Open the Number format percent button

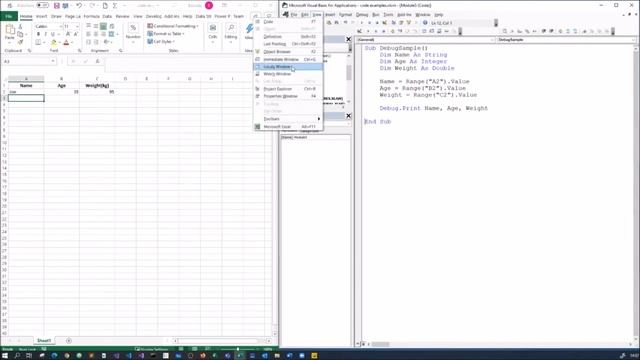(x=133, y=32)
